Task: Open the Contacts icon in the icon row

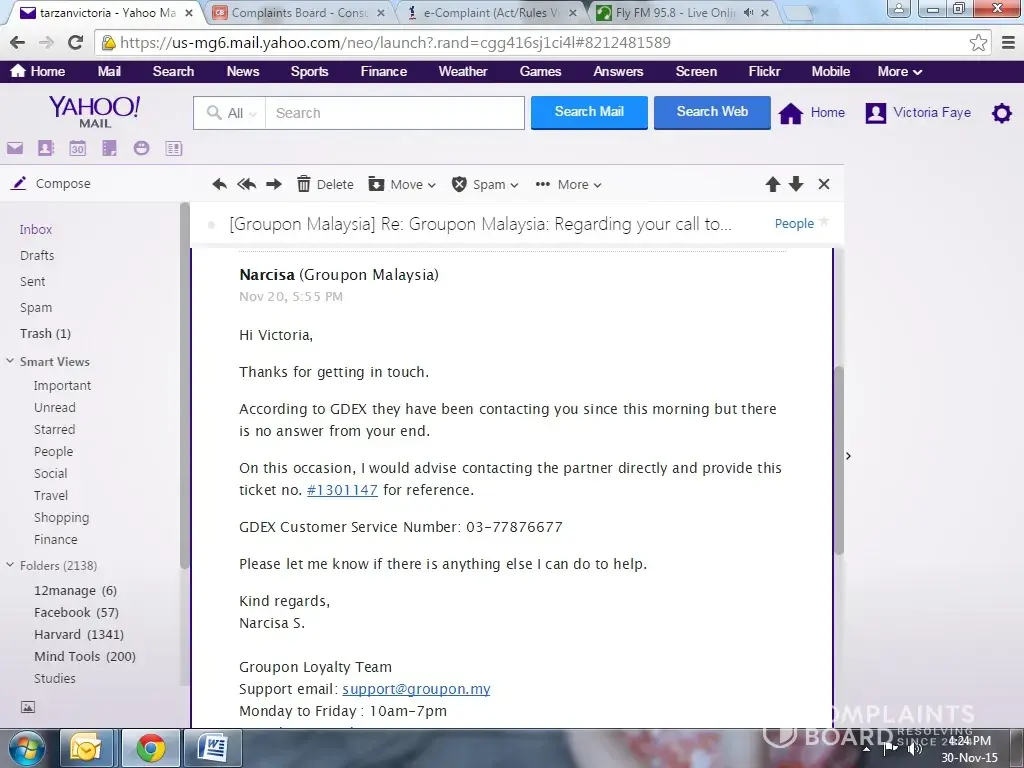Action: pos(46,149)
